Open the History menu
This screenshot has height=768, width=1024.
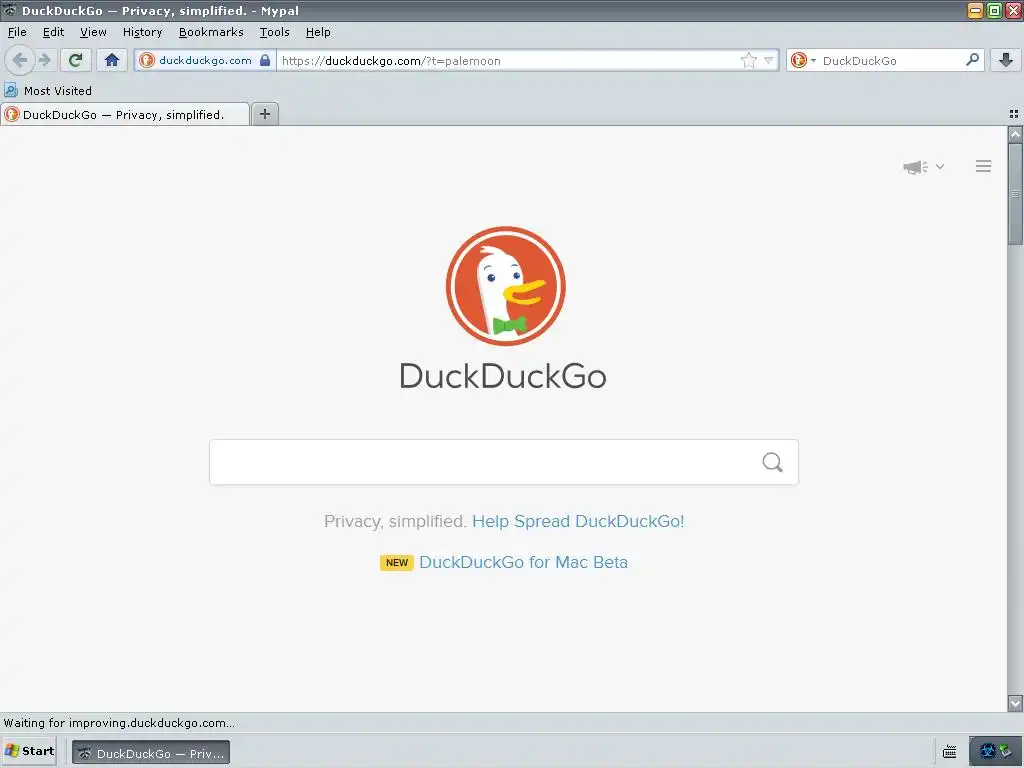coord(142,32)
